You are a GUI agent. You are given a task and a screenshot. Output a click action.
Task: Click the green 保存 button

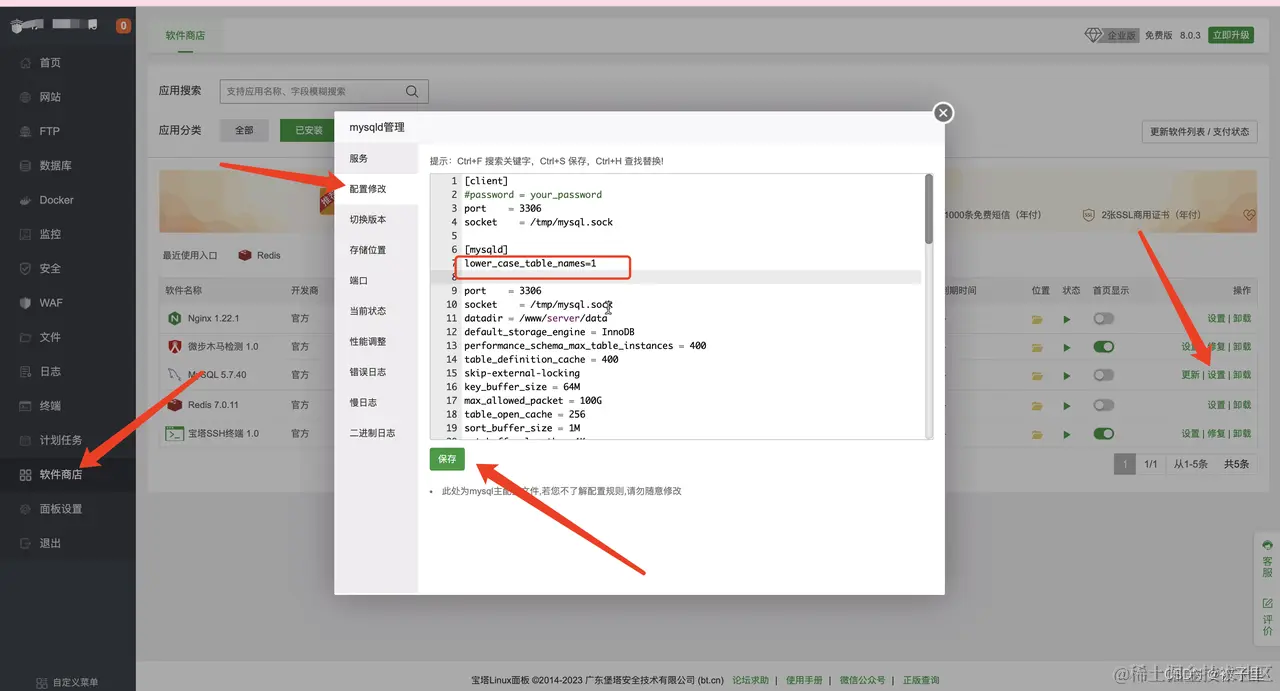pyautogui.click(x=447, y=459)
